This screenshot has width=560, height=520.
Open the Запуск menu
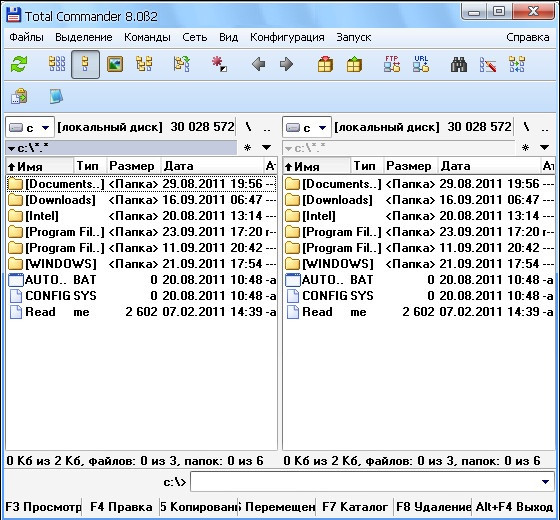coord(354,37)
